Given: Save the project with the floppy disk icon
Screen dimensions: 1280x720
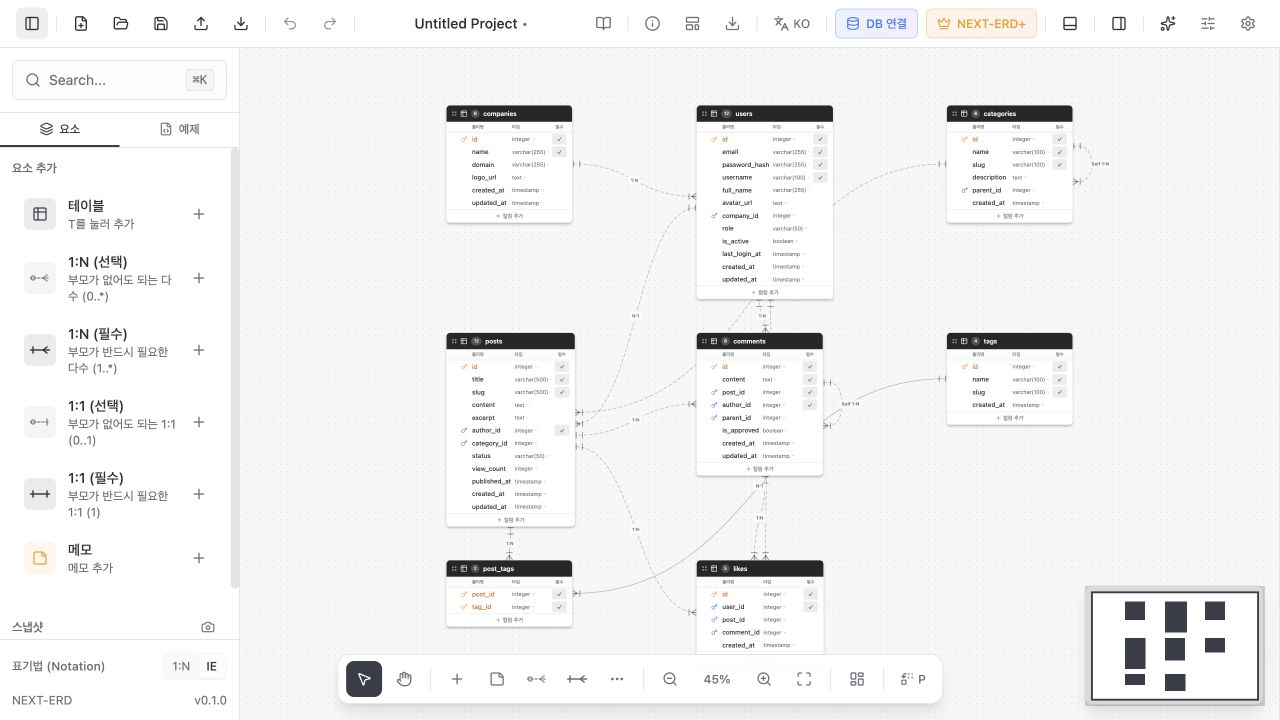Looking at the screenshot, I should click(161, 24).
